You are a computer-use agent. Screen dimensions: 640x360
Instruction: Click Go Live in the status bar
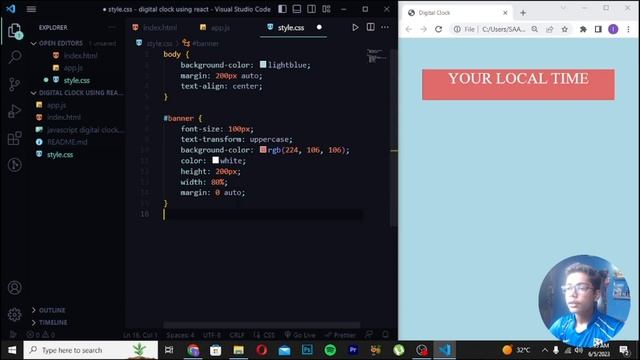(300, 335)
